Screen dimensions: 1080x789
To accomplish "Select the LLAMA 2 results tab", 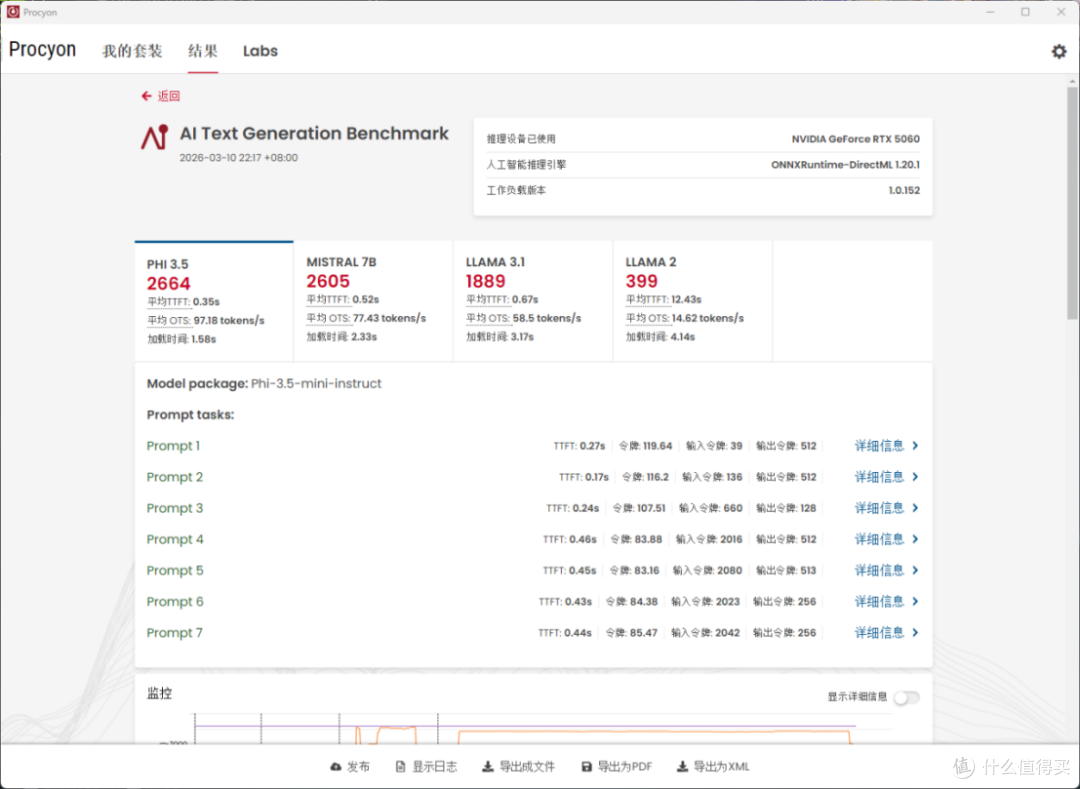I will pos(693,300).
